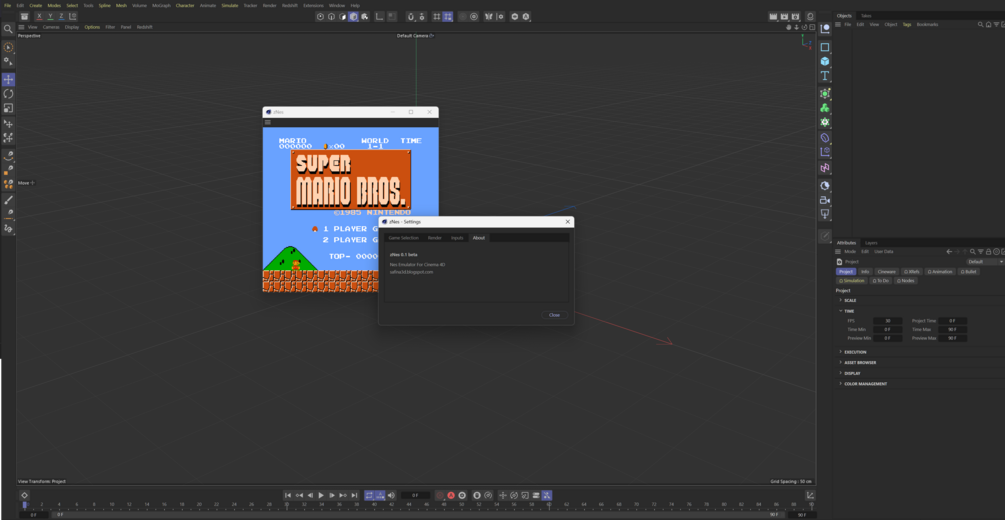Toggle loop playback mode button
The height and width of the screenshot is (520, 1005).
(370, 496)
